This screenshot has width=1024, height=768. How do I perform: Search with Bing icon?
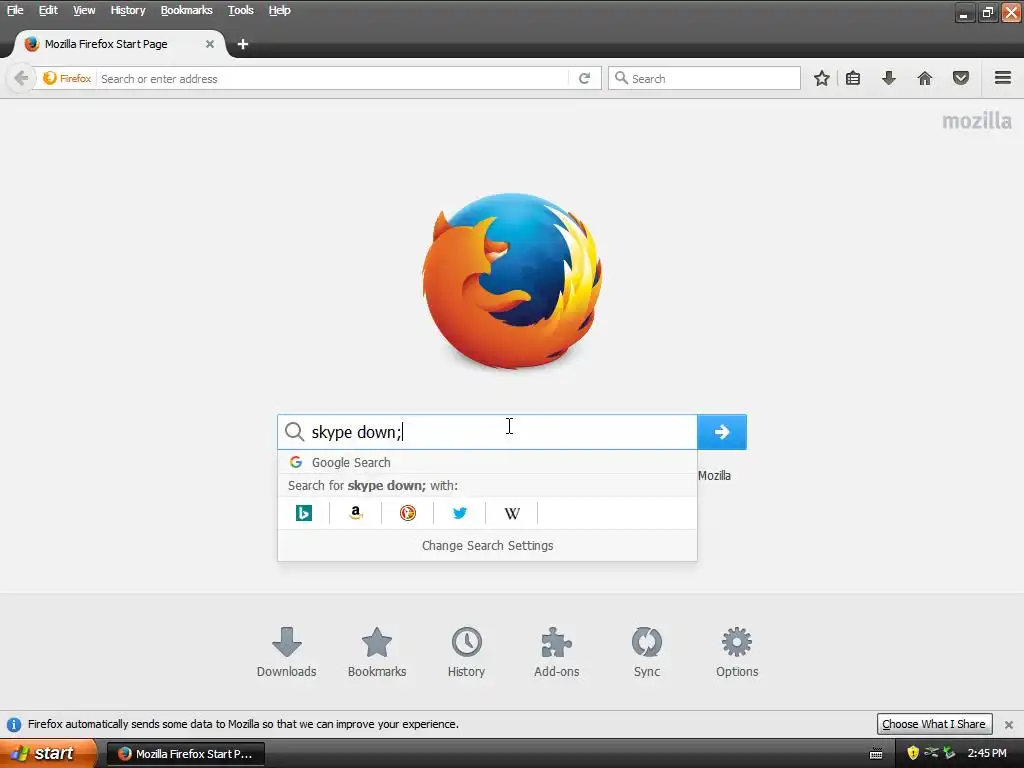point(304,513)
